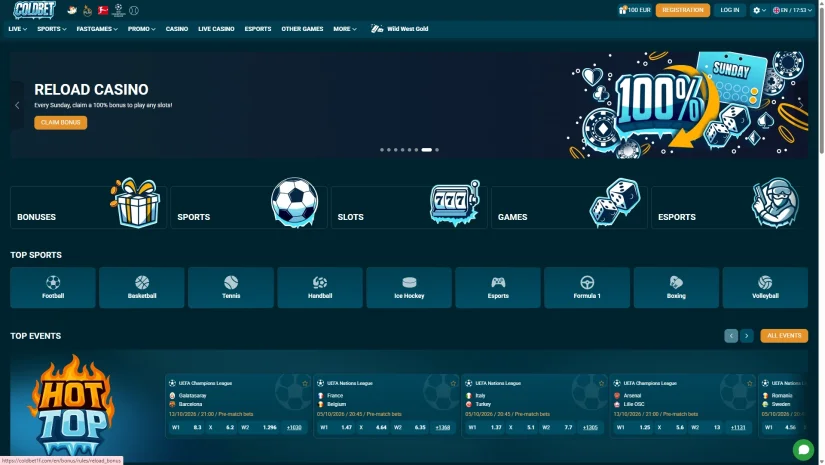This screenshot has height=465, width=825.
Task: Click Top Events previous arrow
Action: [731, 336]
